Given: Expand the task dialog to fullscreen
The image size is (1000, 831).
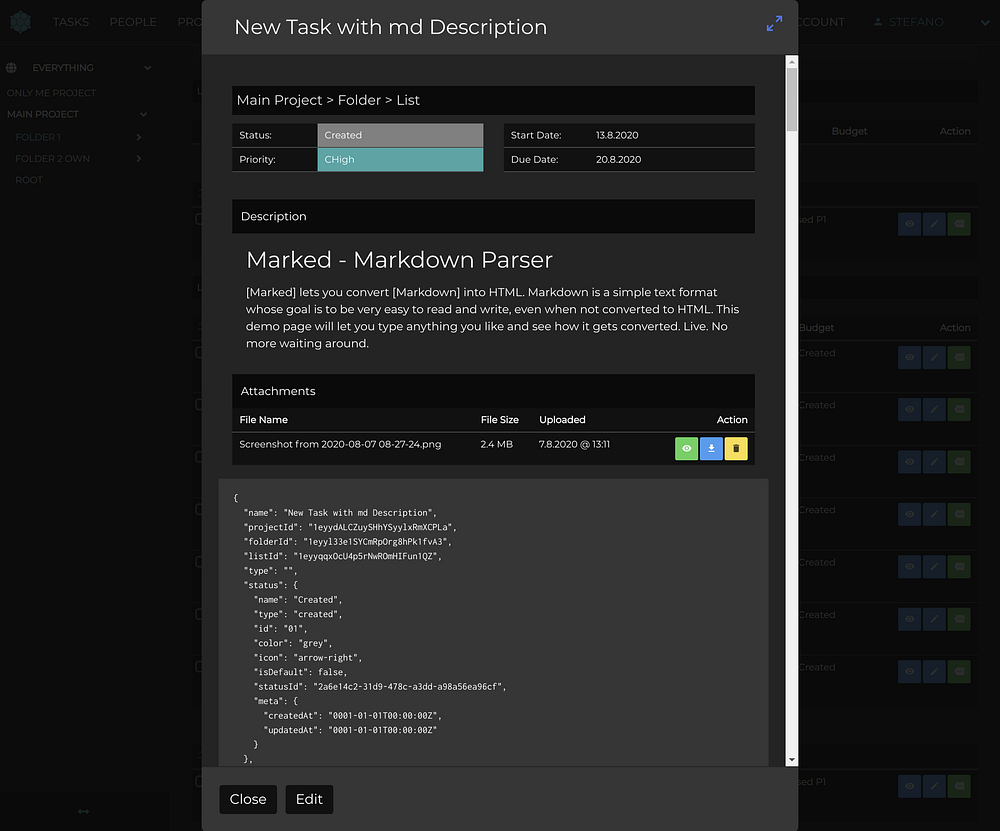Looking at the screenshot, I should point(774,24).
